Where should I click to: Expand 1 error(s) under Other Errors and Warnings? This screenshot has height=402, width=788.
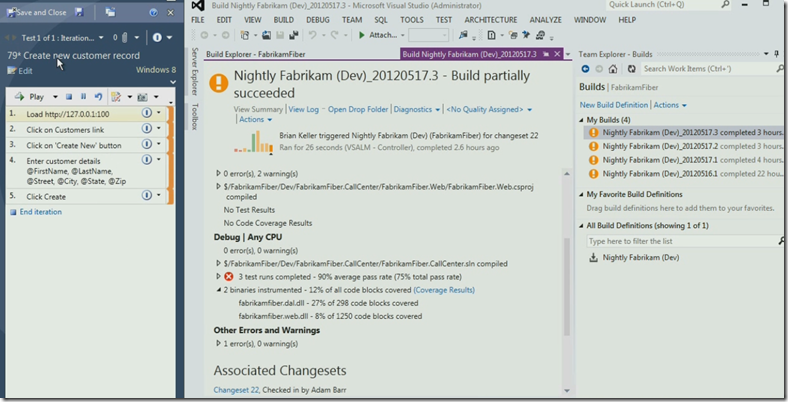pyautogui.click(x=218, y=343)
